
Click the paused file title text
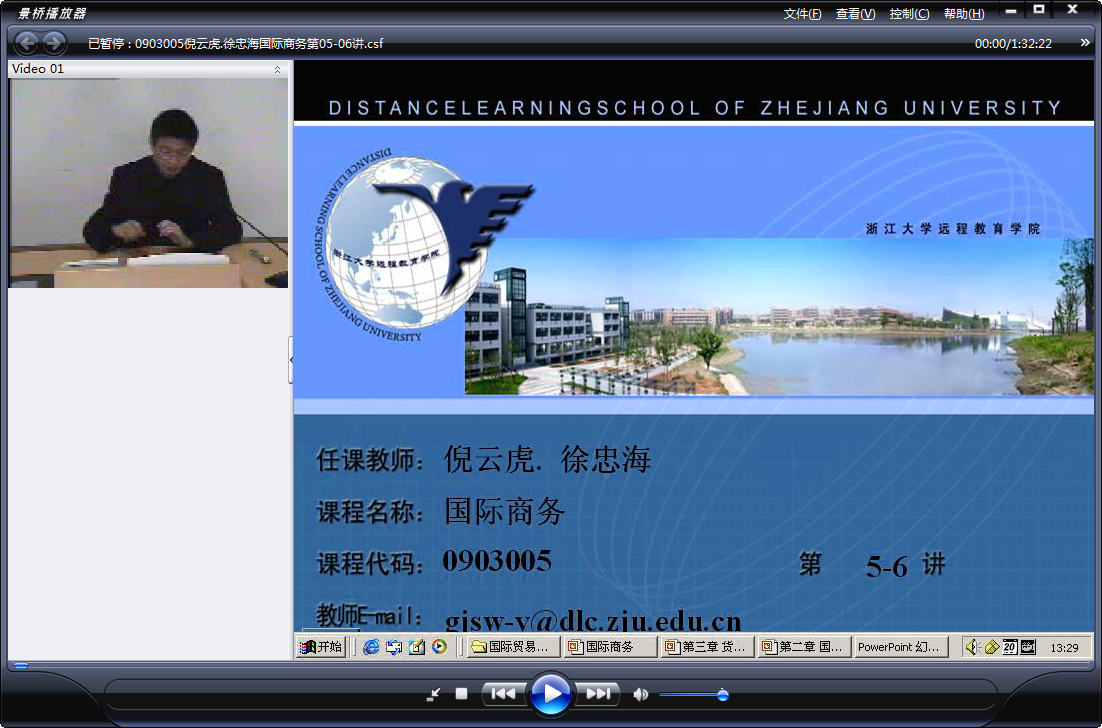pos(235,44)
